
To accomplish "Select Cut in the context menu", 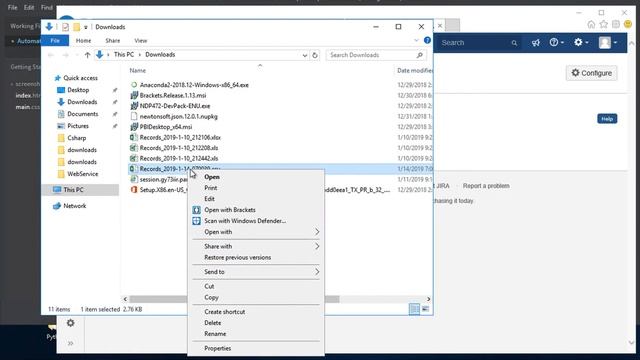I will coord(209,287).
